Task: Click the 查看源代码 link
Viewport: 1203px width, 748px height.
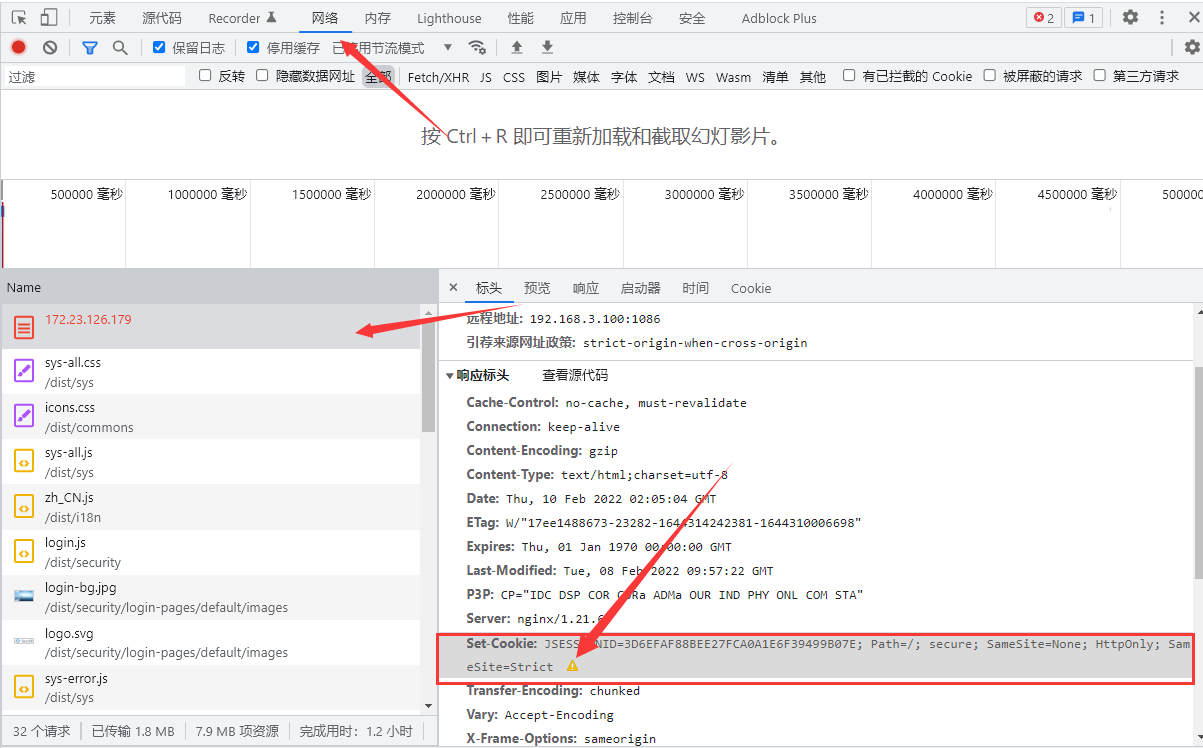Action: point(575,375)
